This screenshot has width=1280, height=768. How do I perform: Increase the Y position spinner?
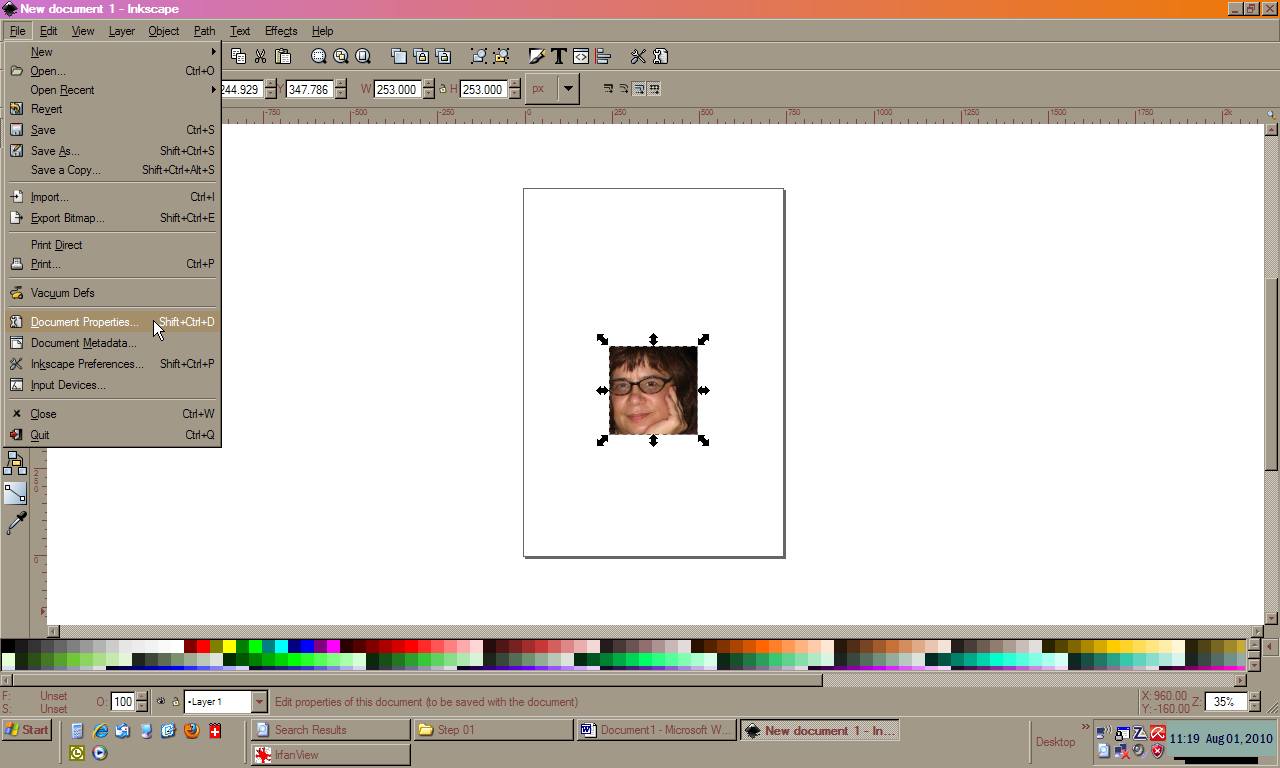pyautogui.click(x=342, y=84)
